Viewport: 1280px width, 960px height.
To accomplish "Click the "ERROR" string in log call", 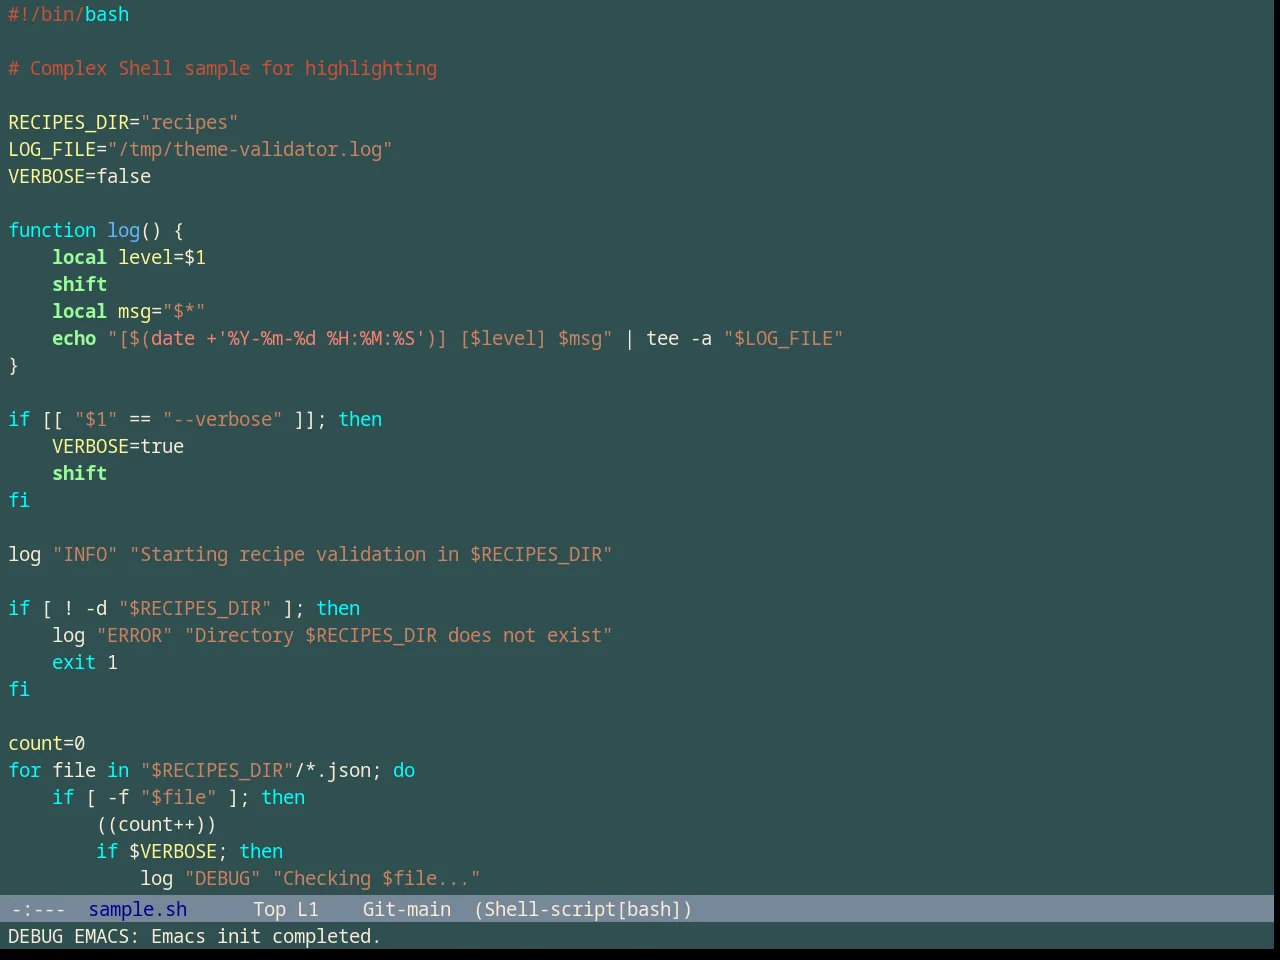I will (x=135, y=635).
